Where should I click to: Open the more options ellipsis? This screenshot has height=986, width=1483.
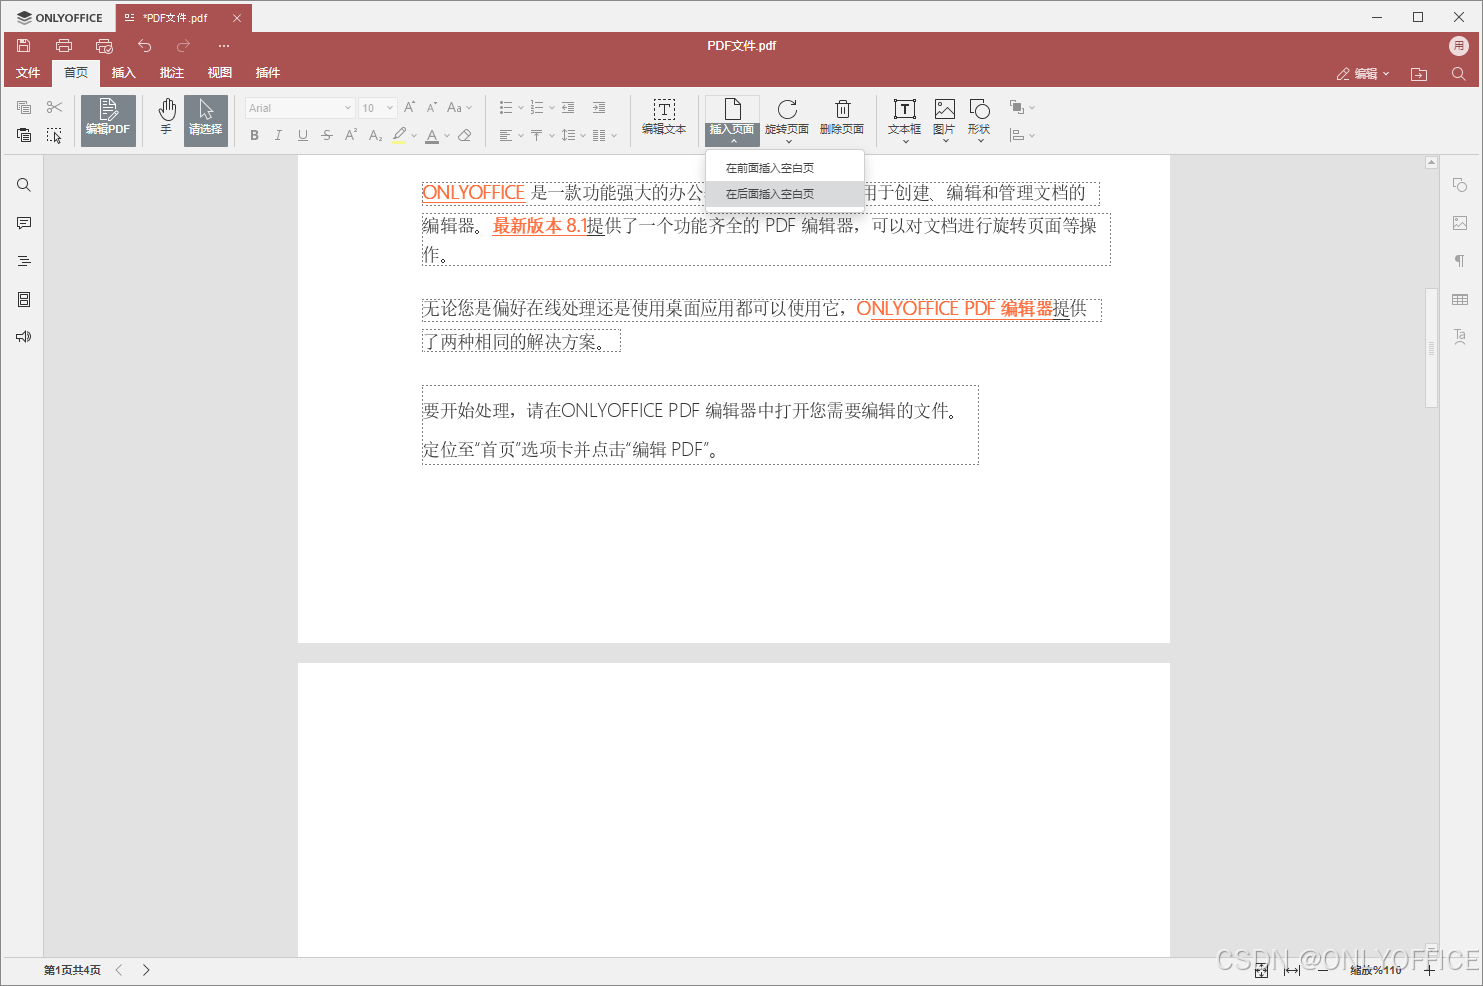tap(224, 46)
